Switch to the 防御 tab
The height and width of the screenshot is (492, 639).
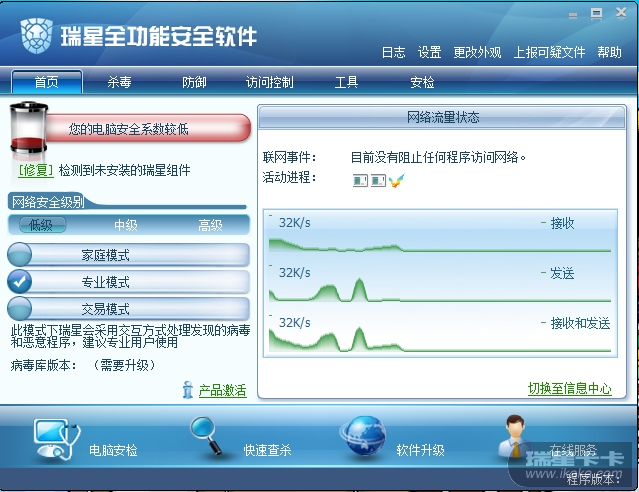pyautogui.click(x=194, y=82)
